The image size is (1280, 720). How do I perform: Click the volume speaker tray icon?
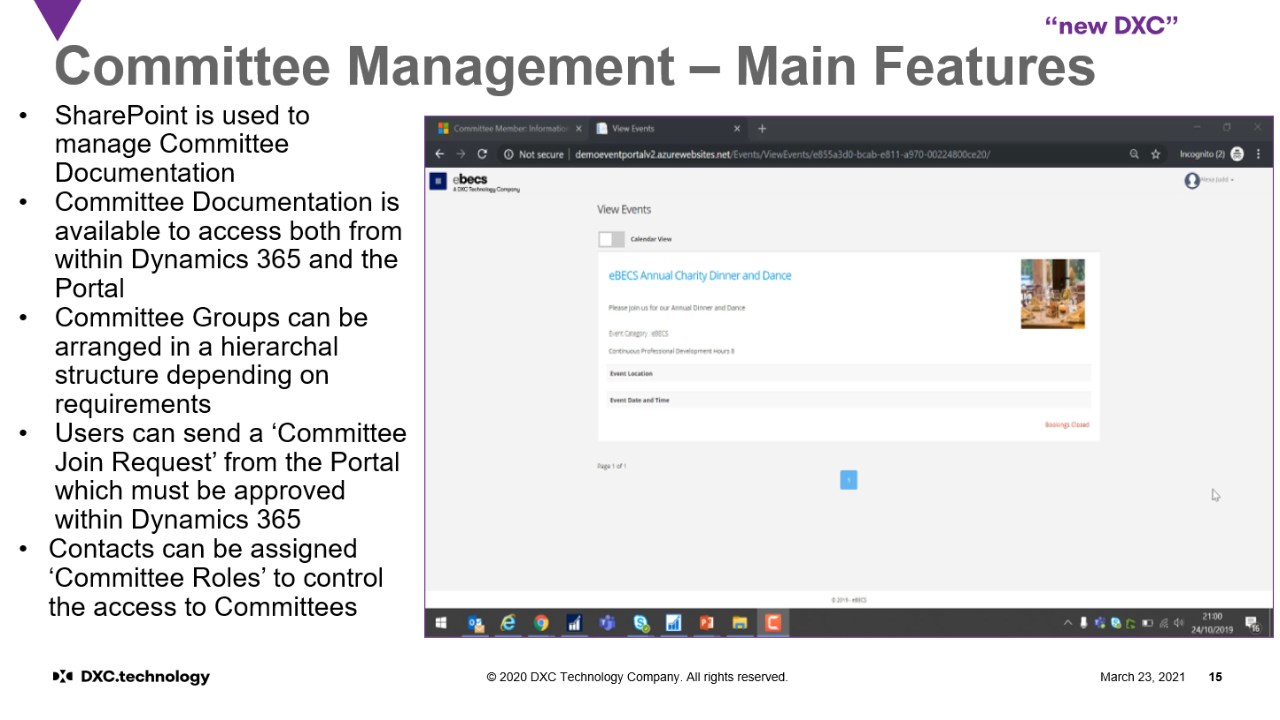pyautogui.click(x=1178, y=623)
